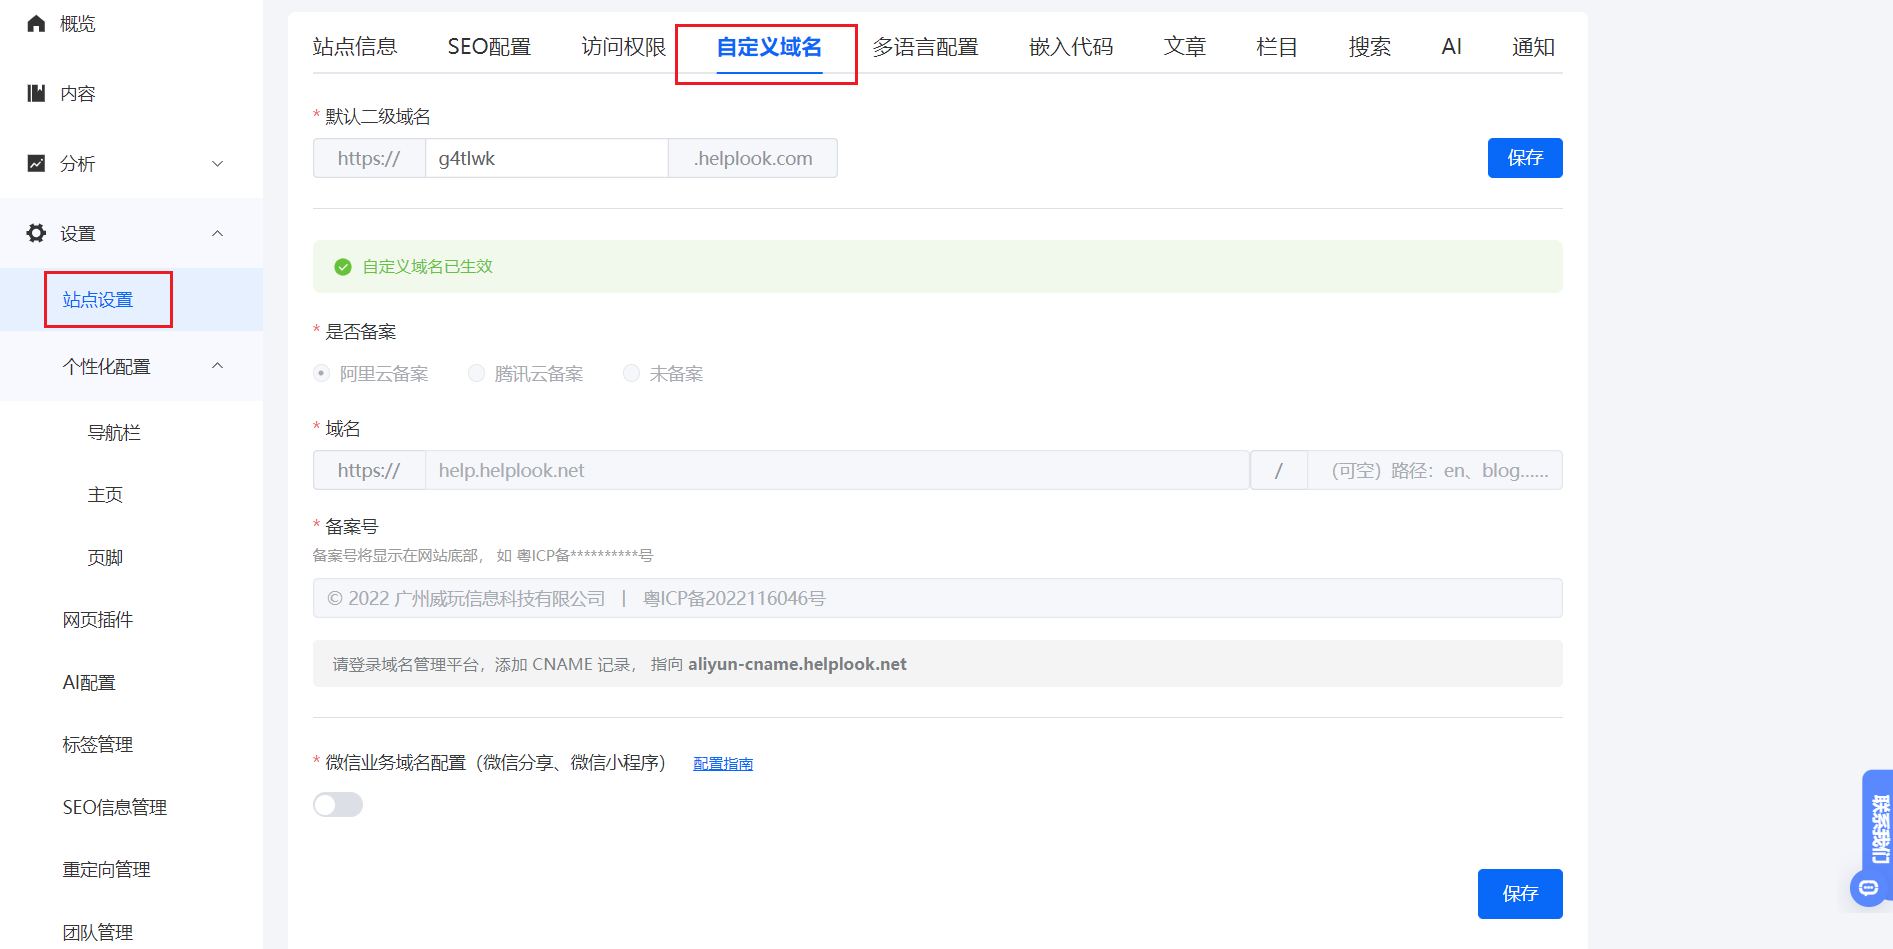The height and width of the screenshot is (949, 1893).
Task: Click the bottom 保存 button
Action: (1520, 894)
